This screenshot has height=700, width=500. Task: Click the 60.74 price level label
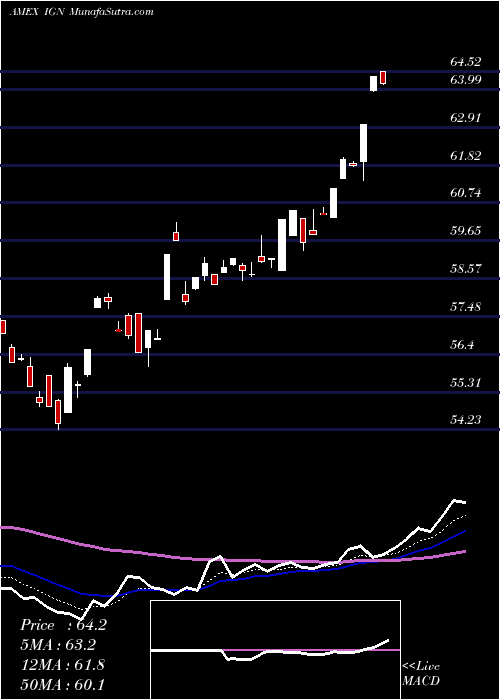click(466, 193)
